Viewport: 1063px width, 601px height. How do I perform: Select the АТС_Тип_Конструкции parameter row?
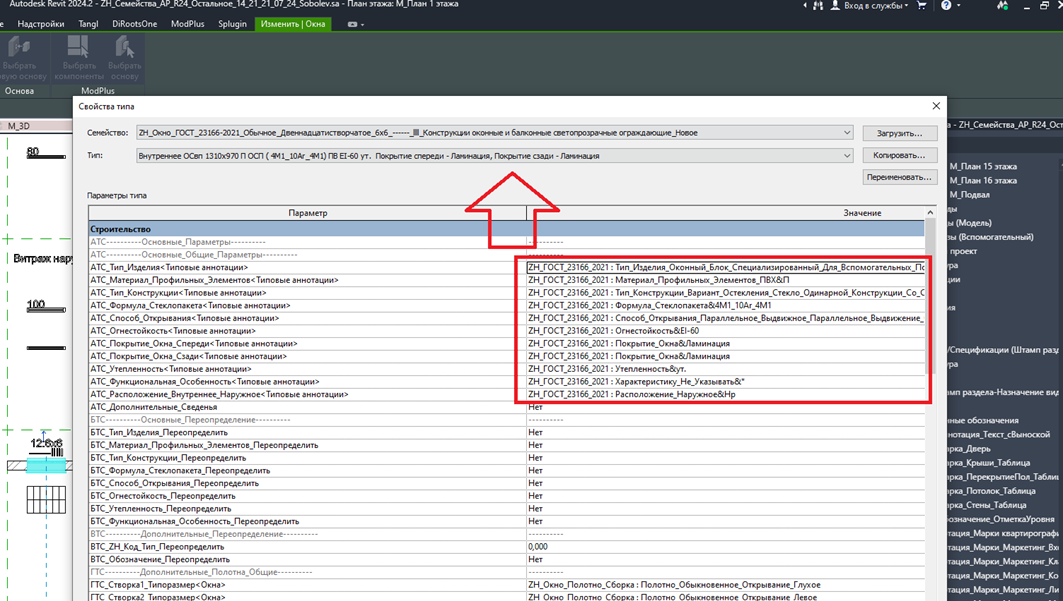(x=506, y=293)
